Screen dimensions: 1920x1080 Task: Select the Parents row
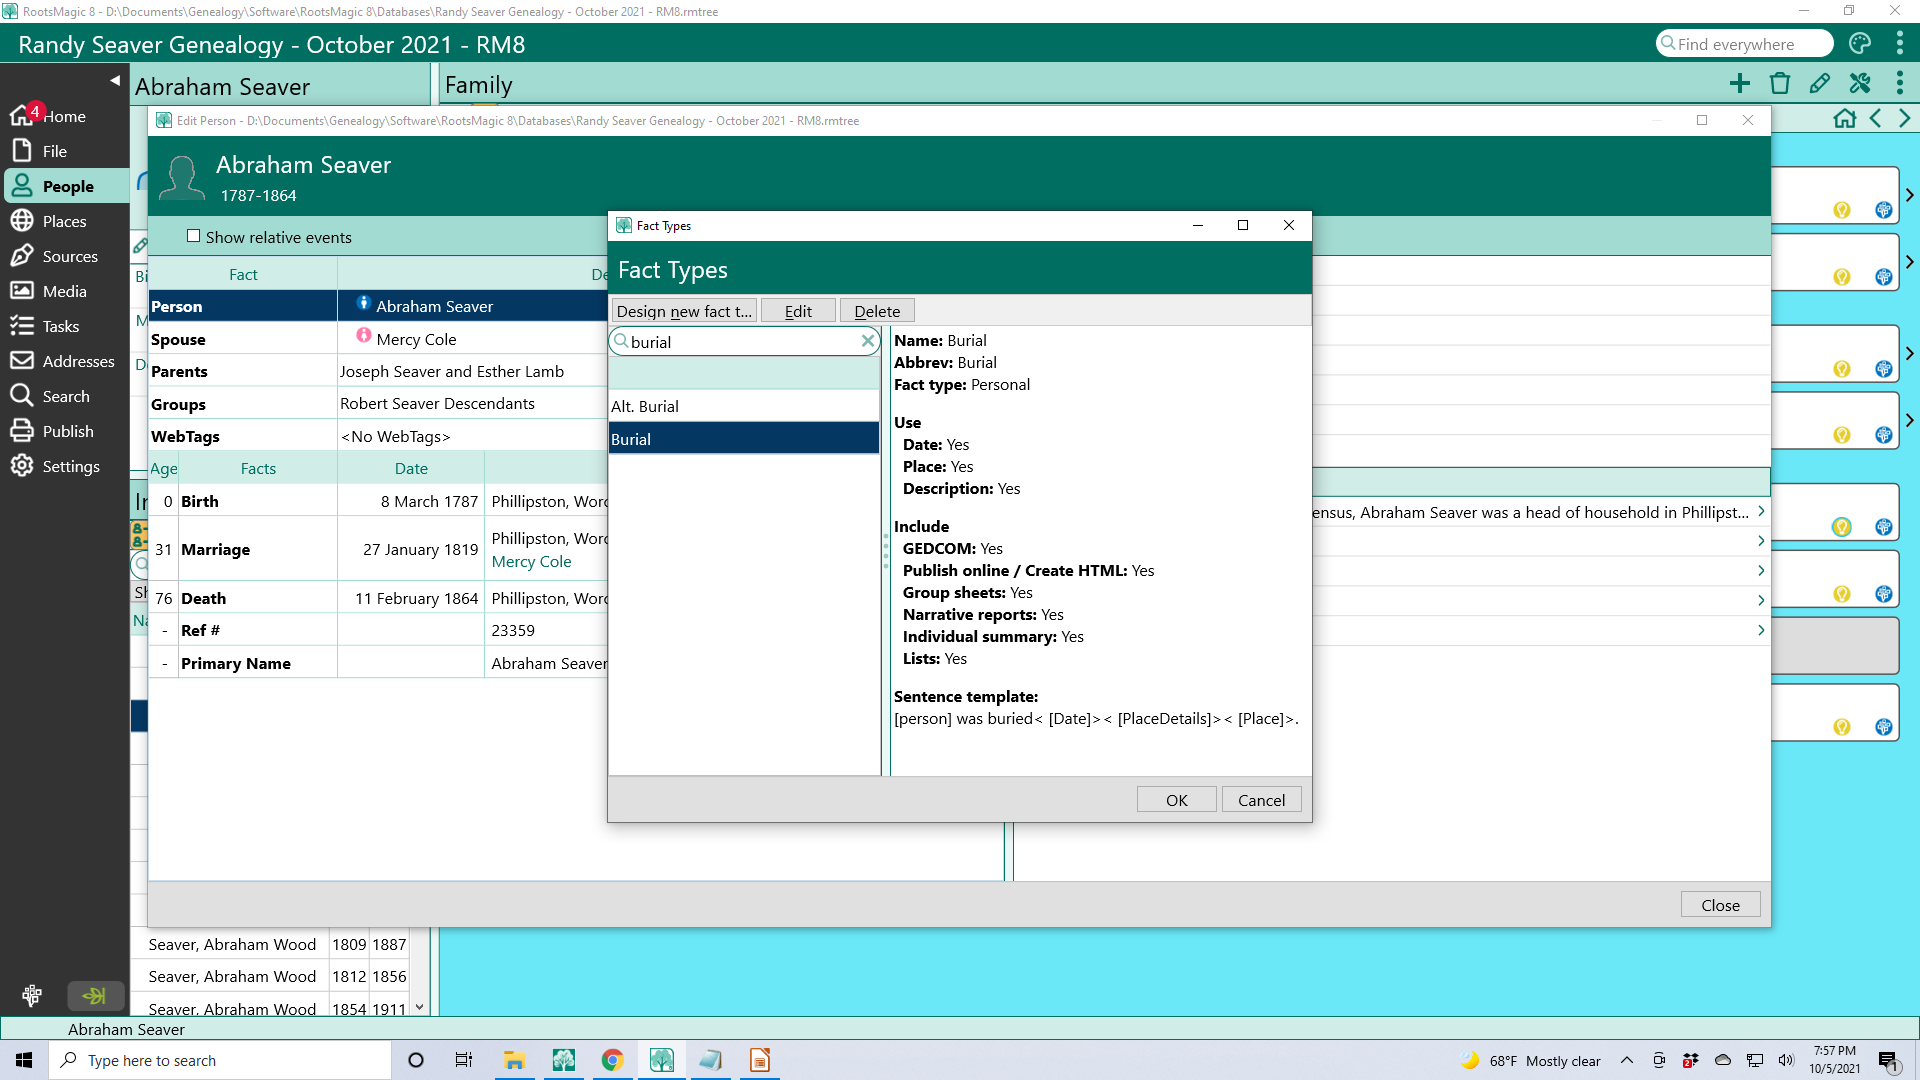click(x=378, y=371)
